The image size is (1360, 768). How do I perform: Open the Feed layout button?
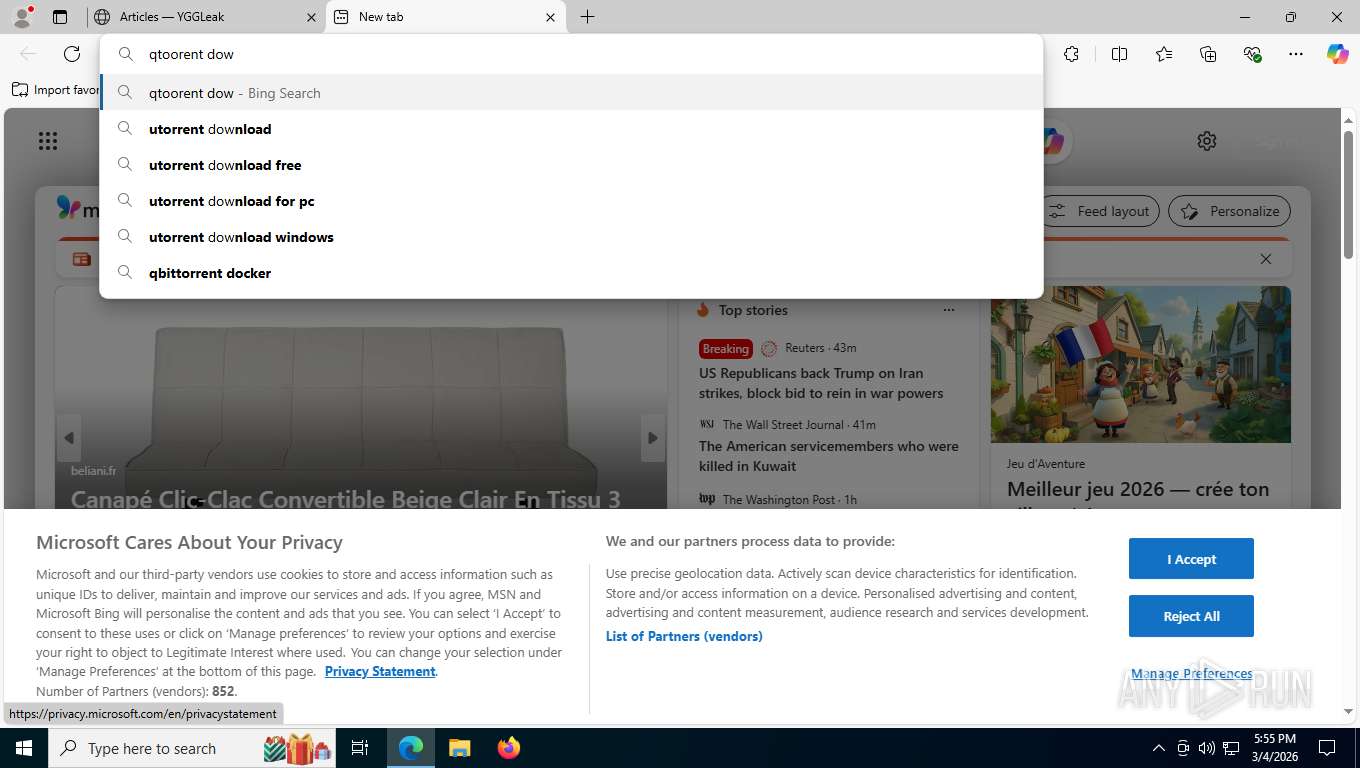(x=1100, y=211)
